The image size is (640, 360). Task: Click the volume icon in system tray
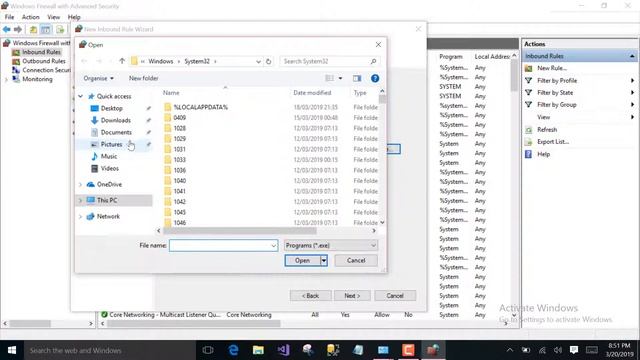tap(558, 350)
